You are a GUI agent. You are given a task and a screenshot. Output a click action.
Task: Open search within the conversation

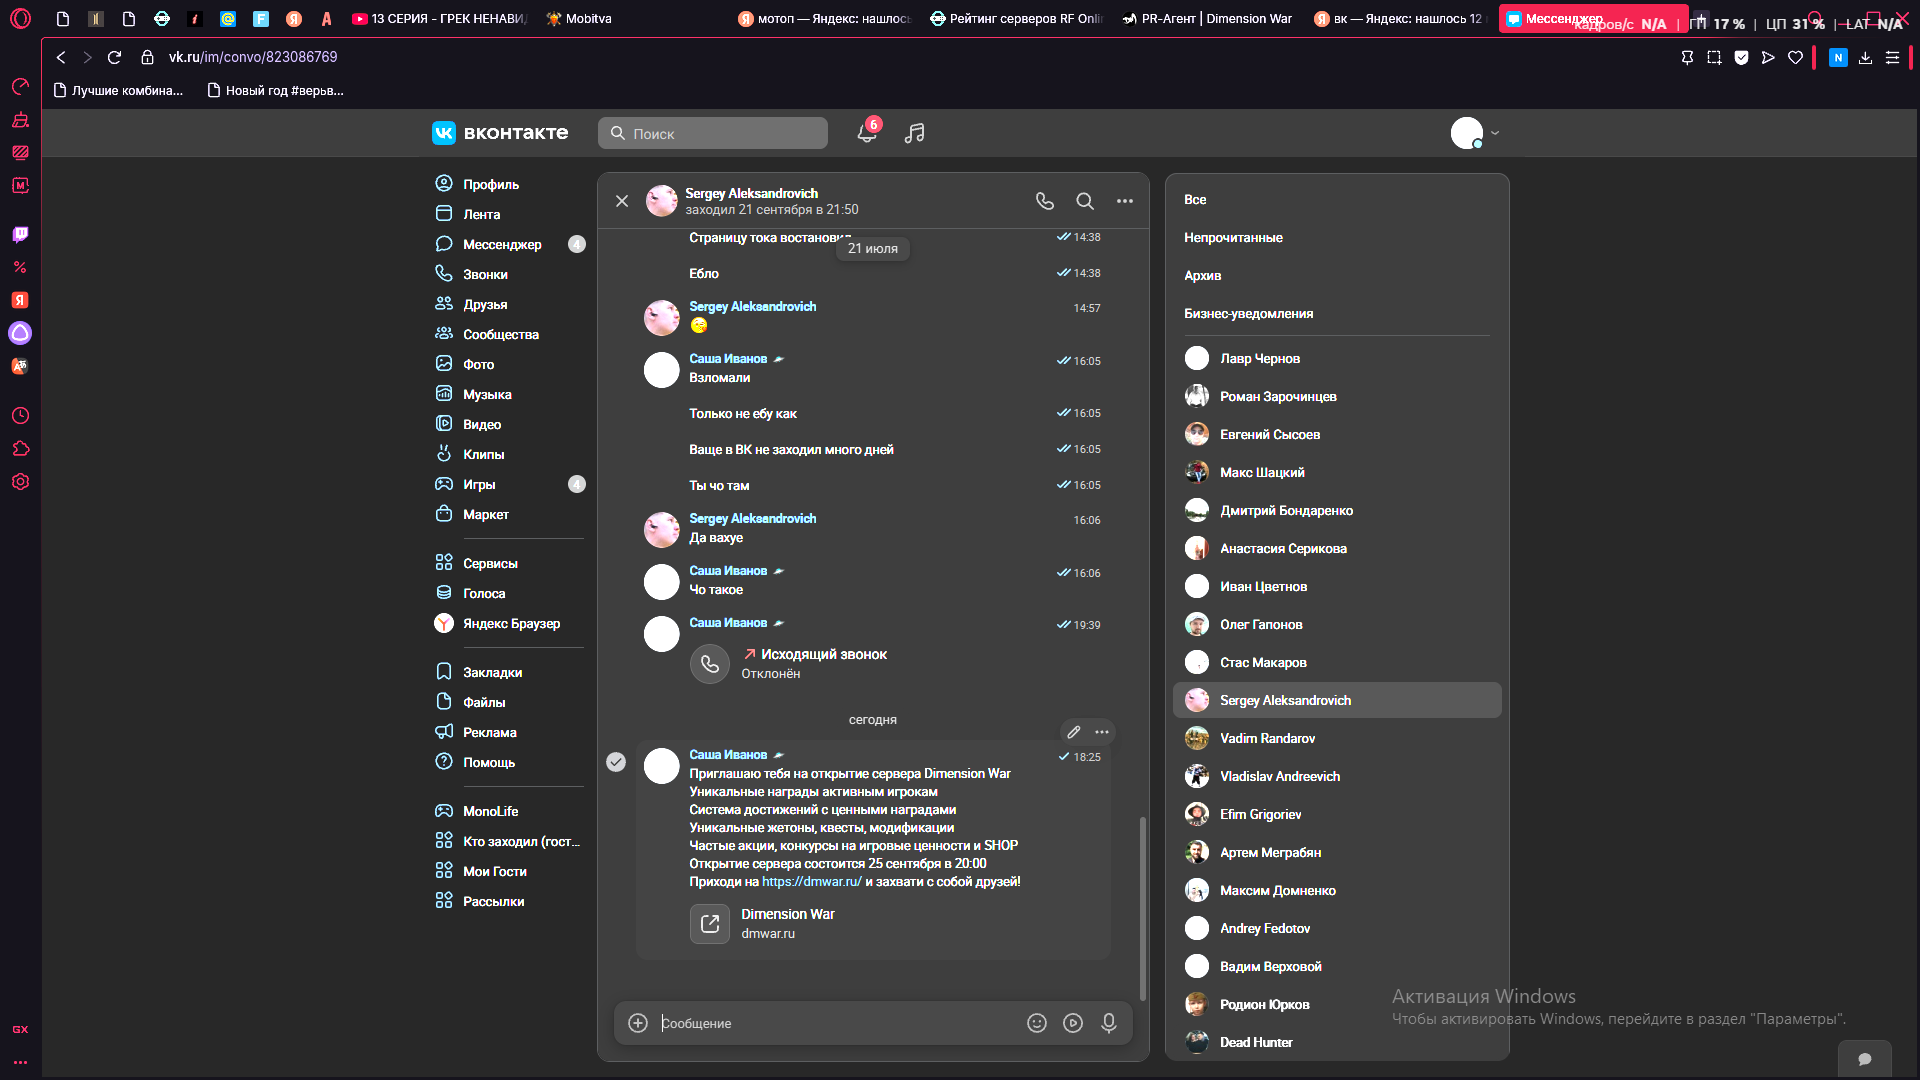click(1085, 201)
